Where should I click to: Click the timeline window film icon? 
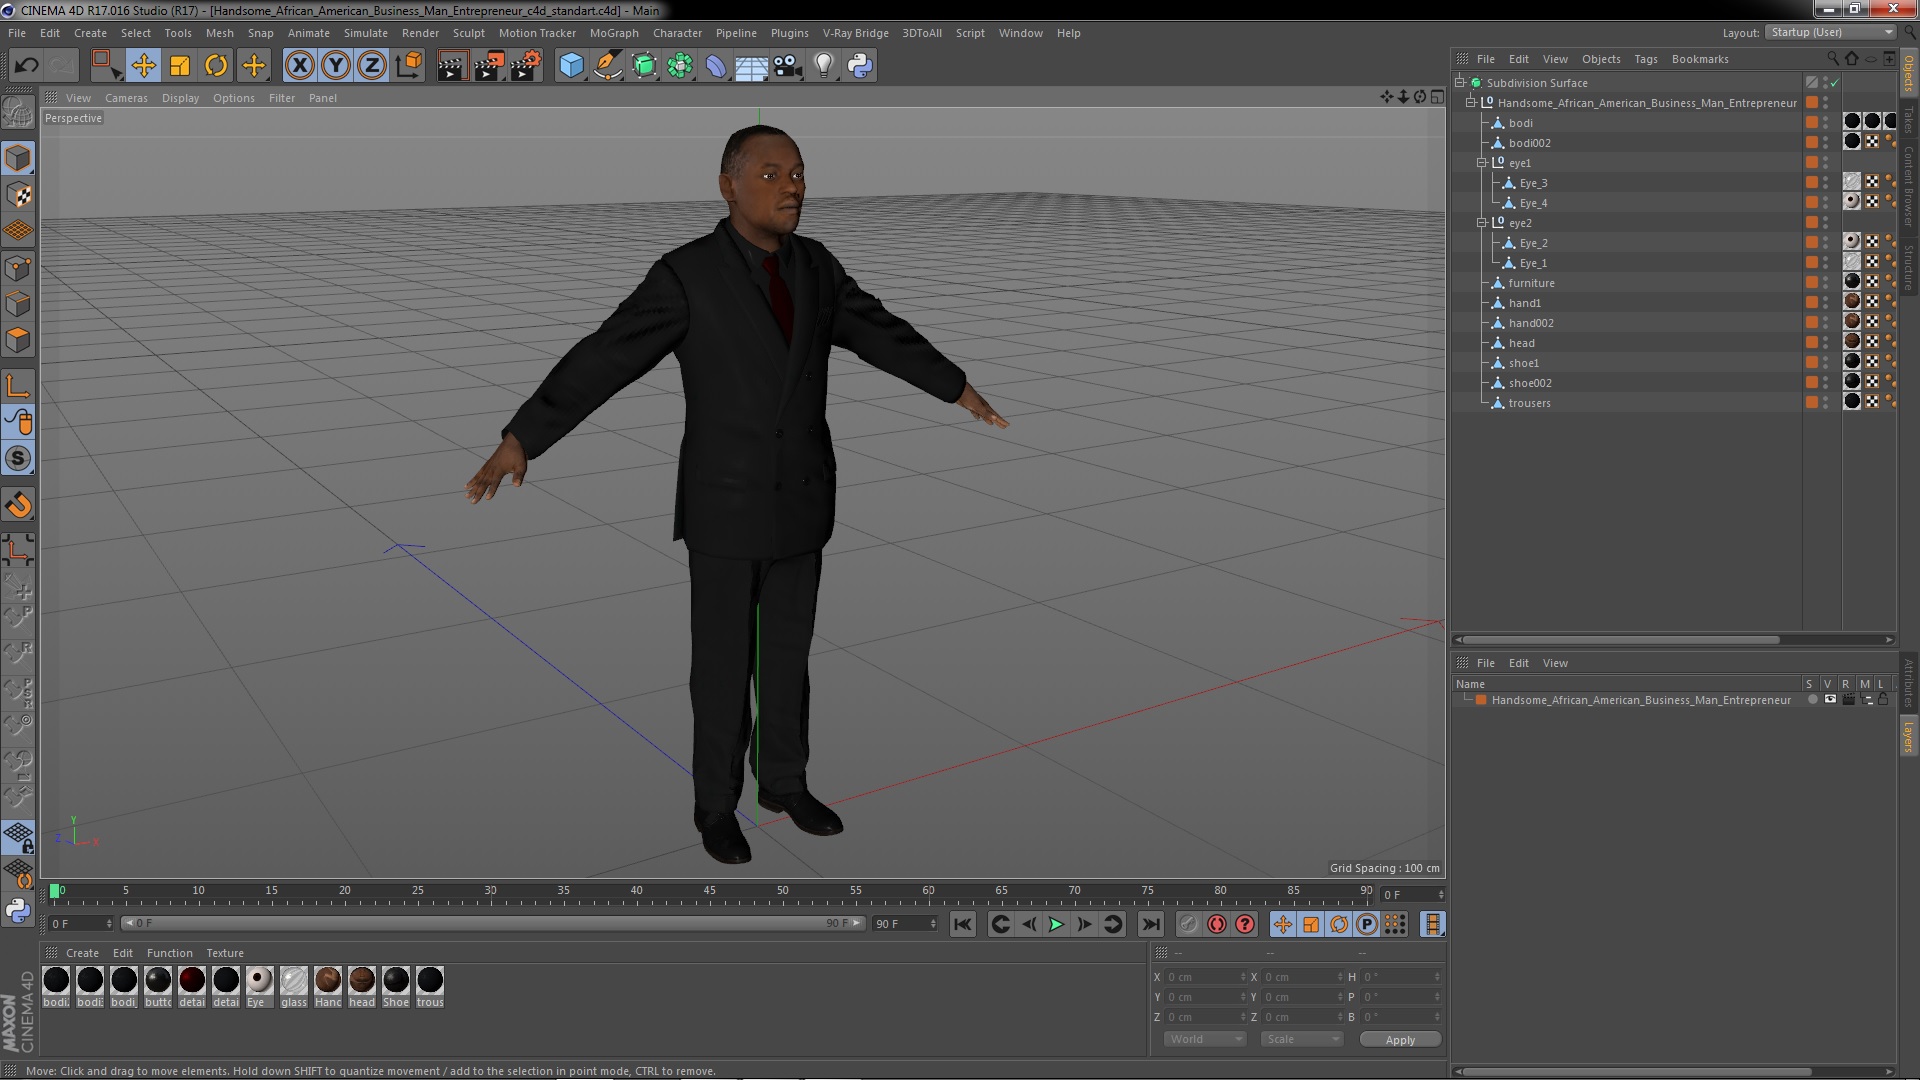1432,924
